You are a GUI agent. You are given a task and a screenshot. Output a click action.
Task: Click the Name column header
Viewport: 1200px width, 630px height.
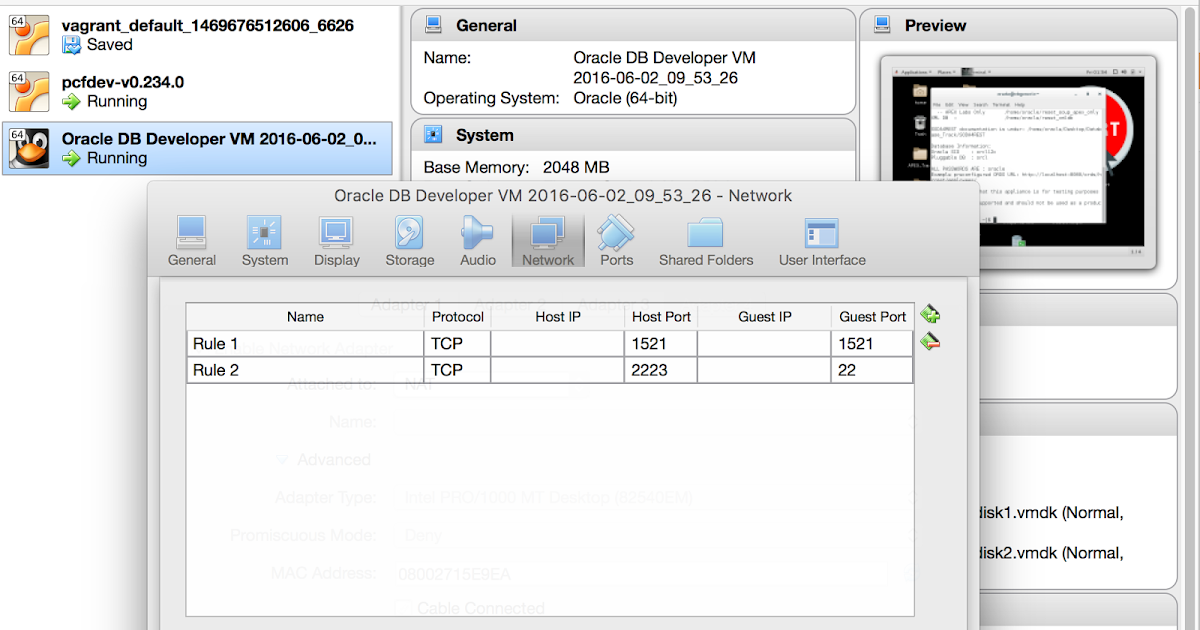305,317
